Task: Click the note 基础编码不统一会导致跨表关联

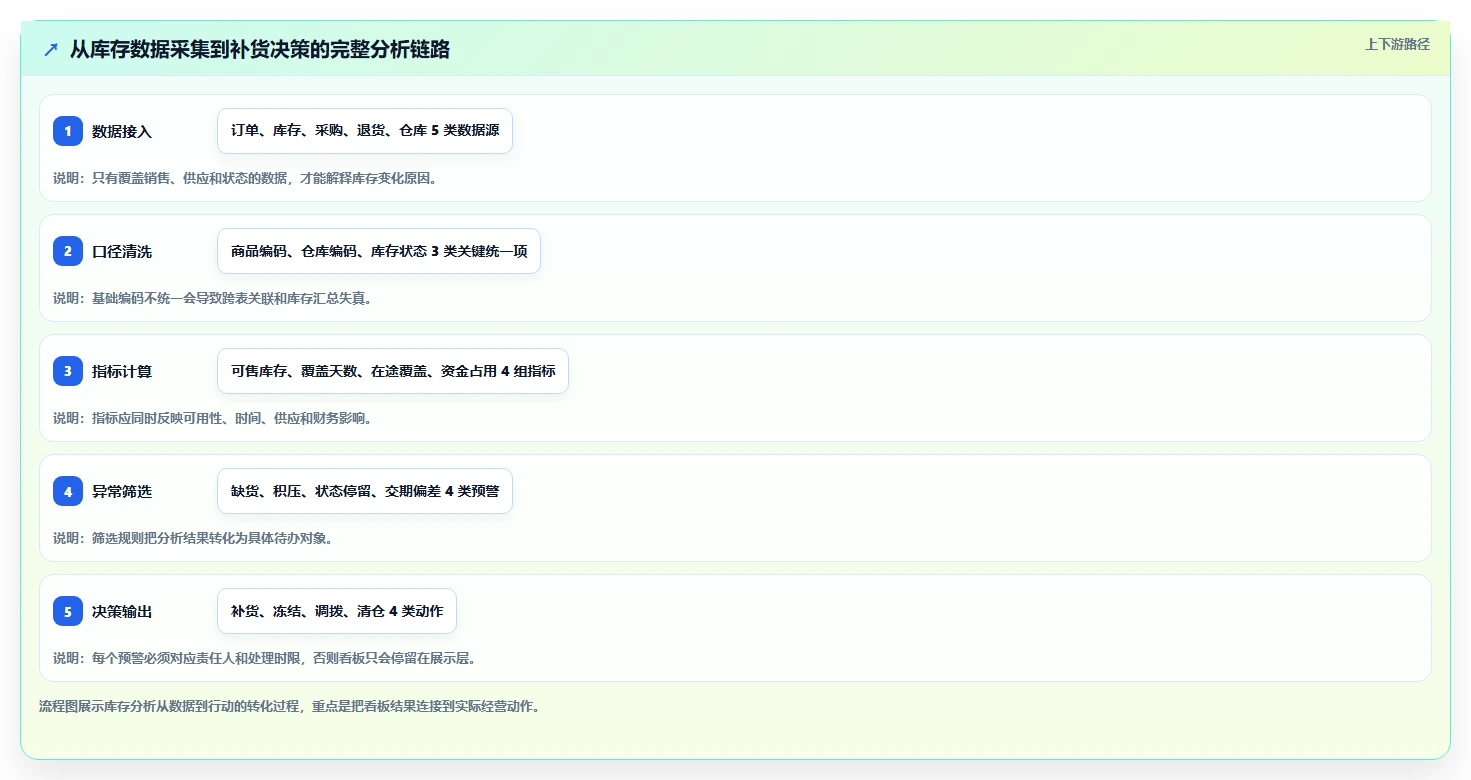Action: [x=212, y=298]
